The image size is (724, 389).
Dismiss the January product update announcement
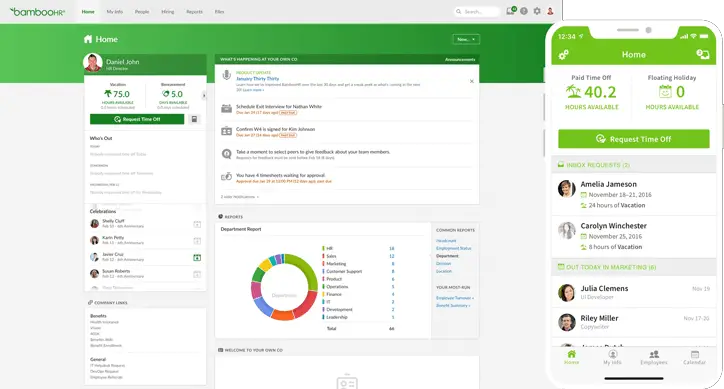471,81
